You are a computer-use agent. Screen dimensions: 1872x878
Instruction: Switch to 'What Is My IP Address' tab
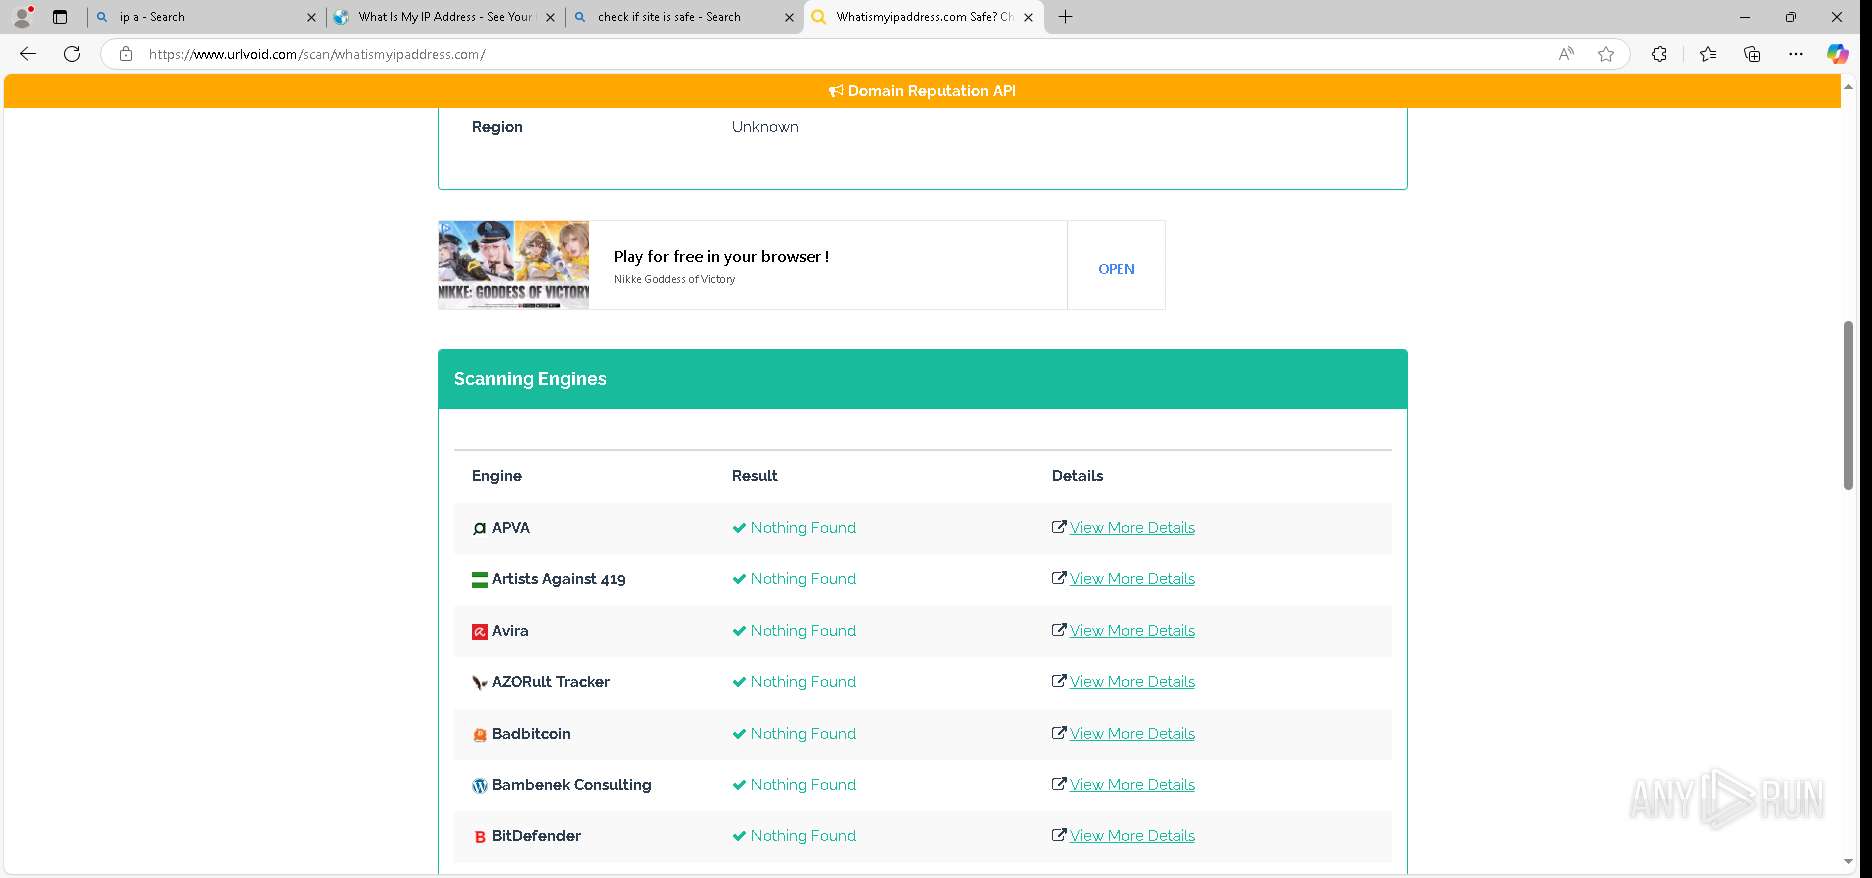point(445,17)
